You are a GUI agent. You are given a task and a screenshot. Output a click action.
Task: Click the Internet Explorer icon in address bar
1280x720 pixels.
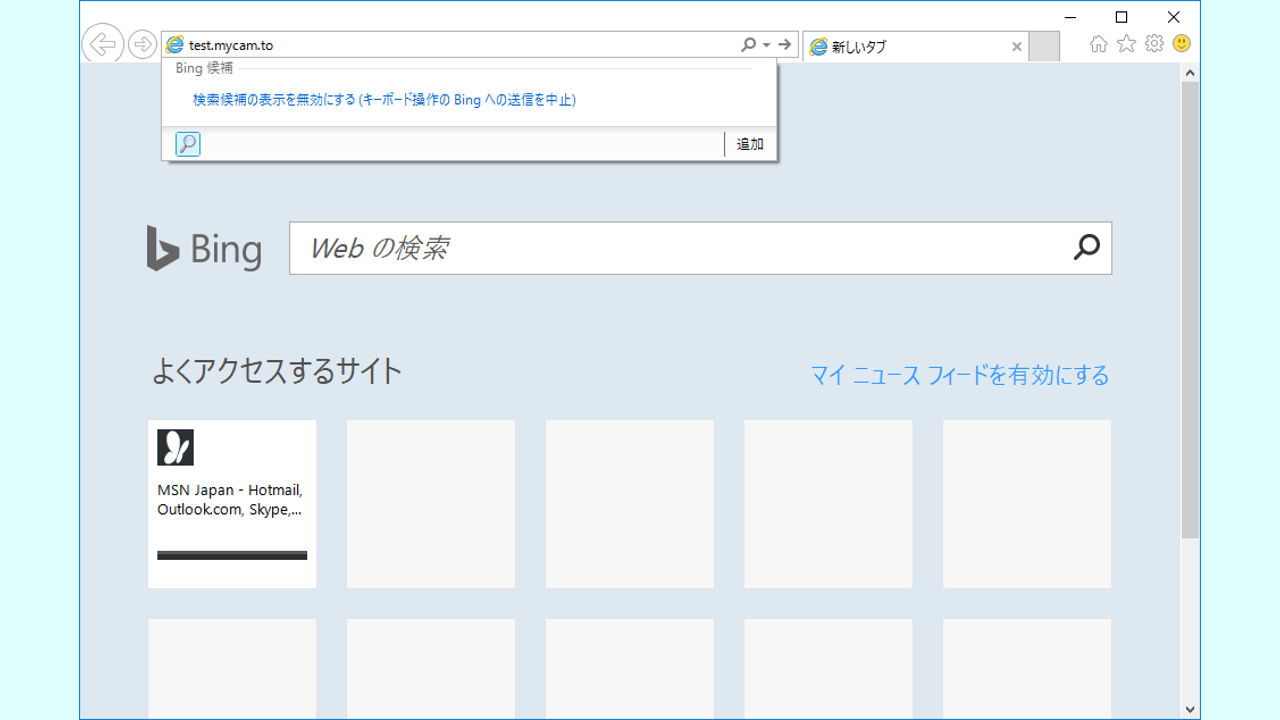[x=175, y=45]
